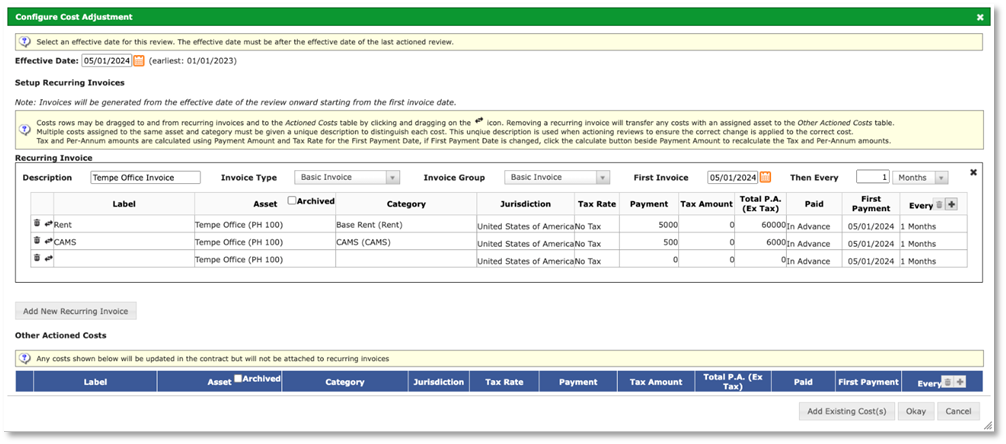Click the drag handle icon on the Rent row

49,223
